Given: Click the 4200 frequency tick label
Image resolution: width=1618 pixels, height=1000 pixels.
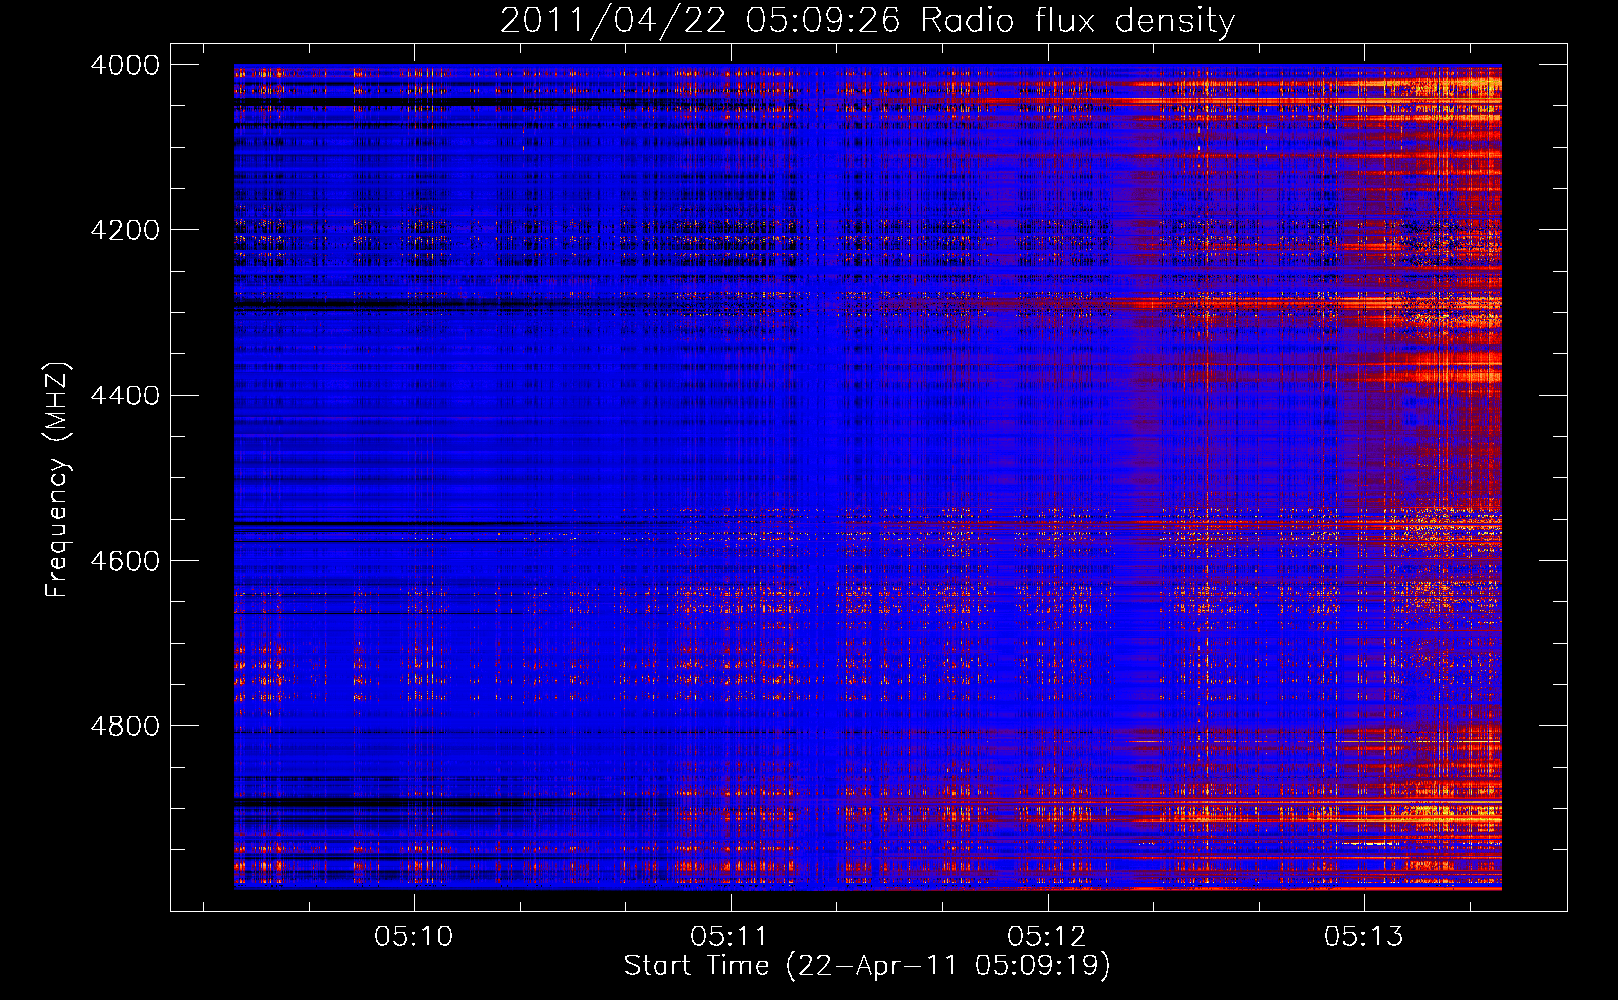Looking at the screenshot, I should click(125, 230).
